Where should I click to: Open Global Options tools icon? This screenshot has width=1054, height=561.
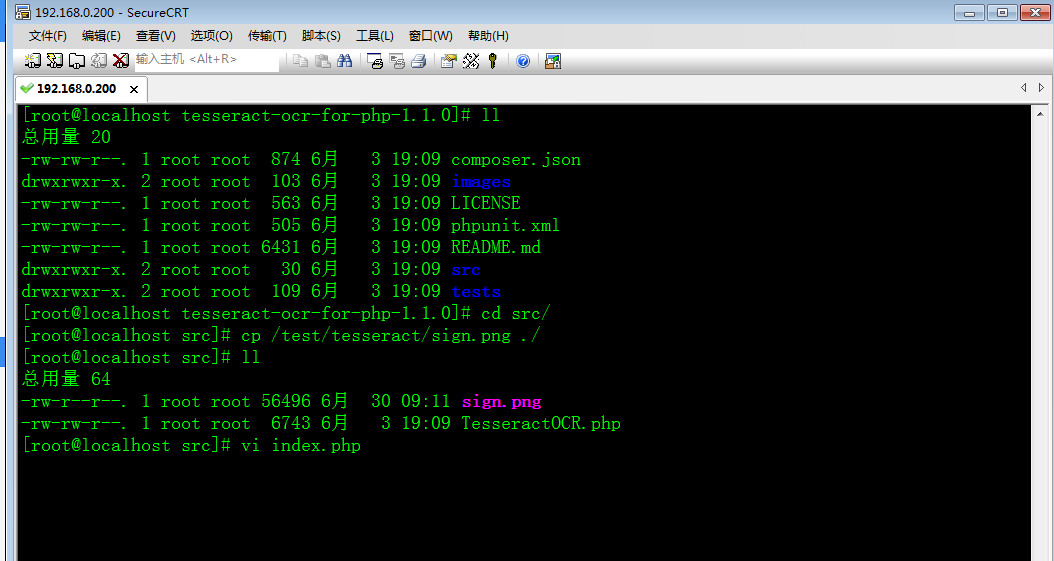pos(471,61)
